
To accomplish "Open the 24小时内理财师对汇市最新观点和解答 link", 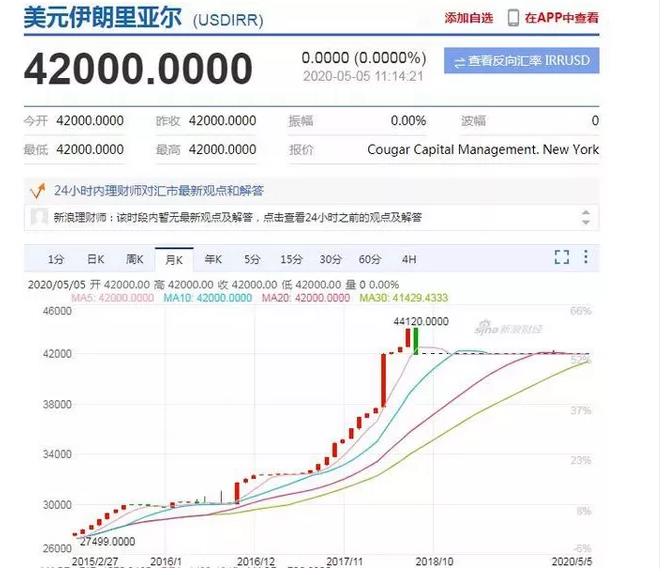I will coord(159,191).
